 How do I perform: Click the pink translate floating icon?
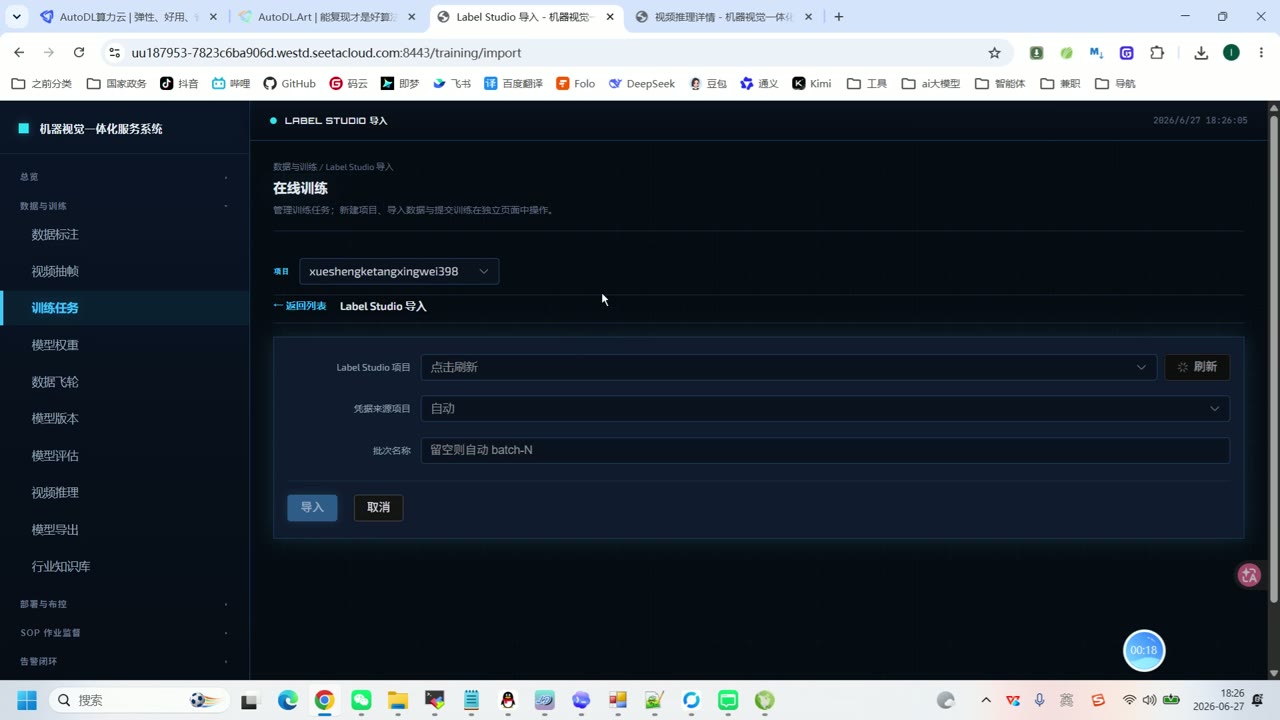pos(1249,575)
